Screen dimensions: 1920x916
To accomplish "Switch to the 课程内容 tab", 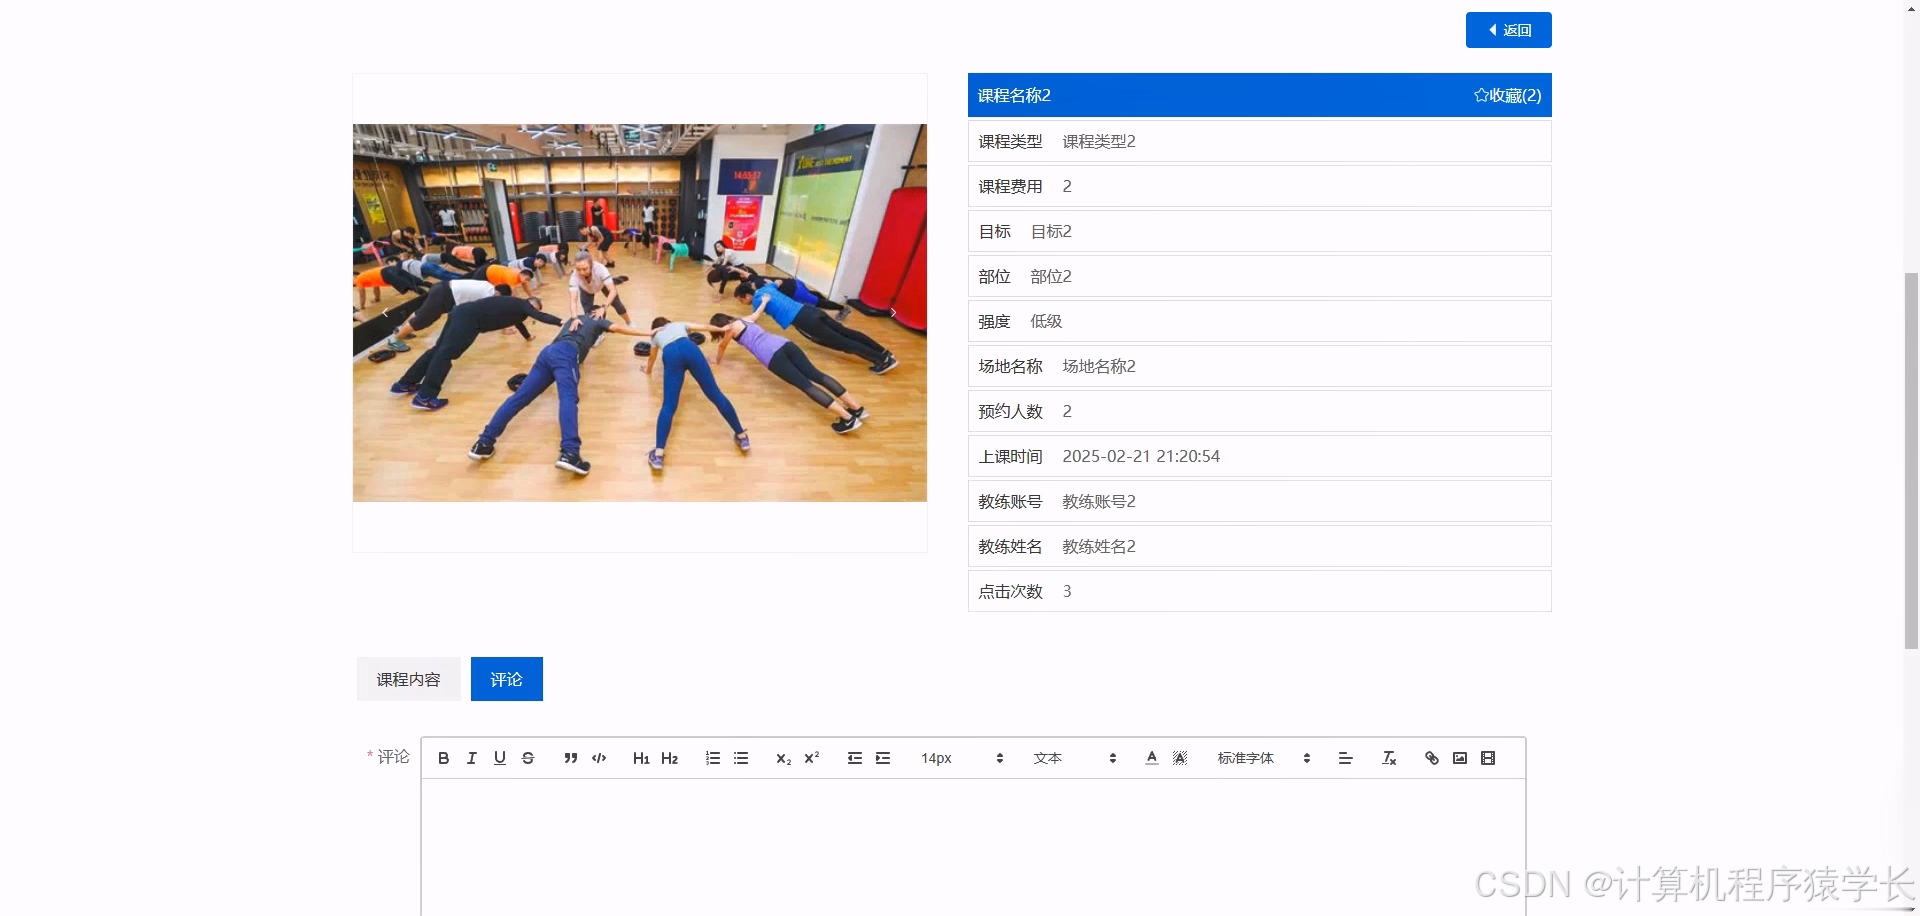I will 407,679.
